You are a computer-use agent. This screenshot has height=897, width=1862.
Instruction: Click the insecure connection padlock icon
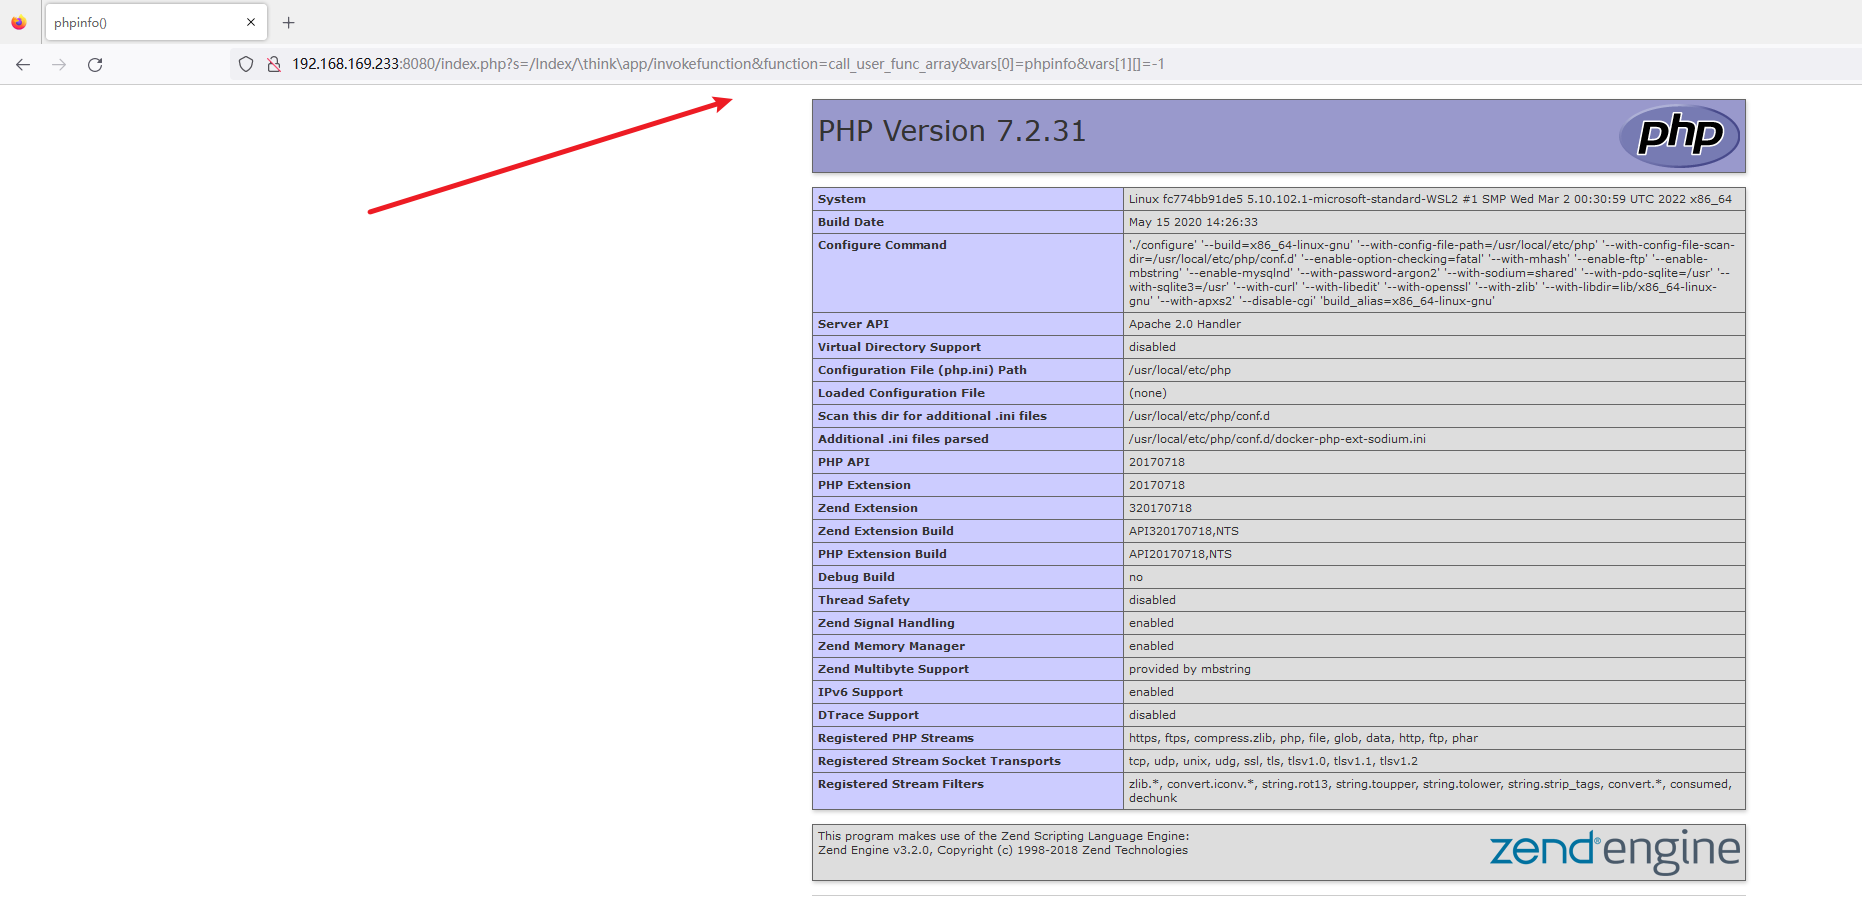pyautogui.click(x=273, y=64)
